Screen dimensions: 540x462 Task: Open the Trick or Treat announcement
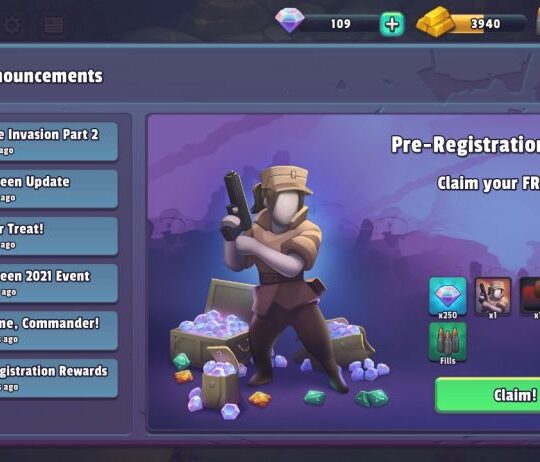tap(59, 236)
